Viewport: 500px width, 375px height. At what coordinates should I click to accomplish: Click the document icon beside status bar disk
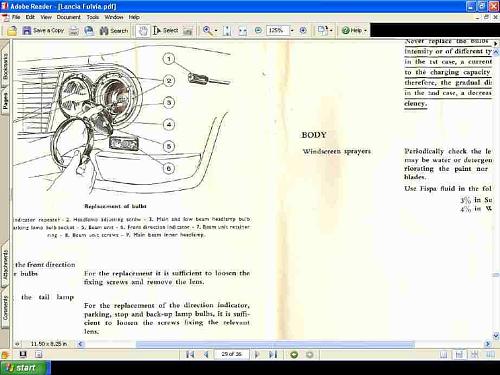coord(39,354)
